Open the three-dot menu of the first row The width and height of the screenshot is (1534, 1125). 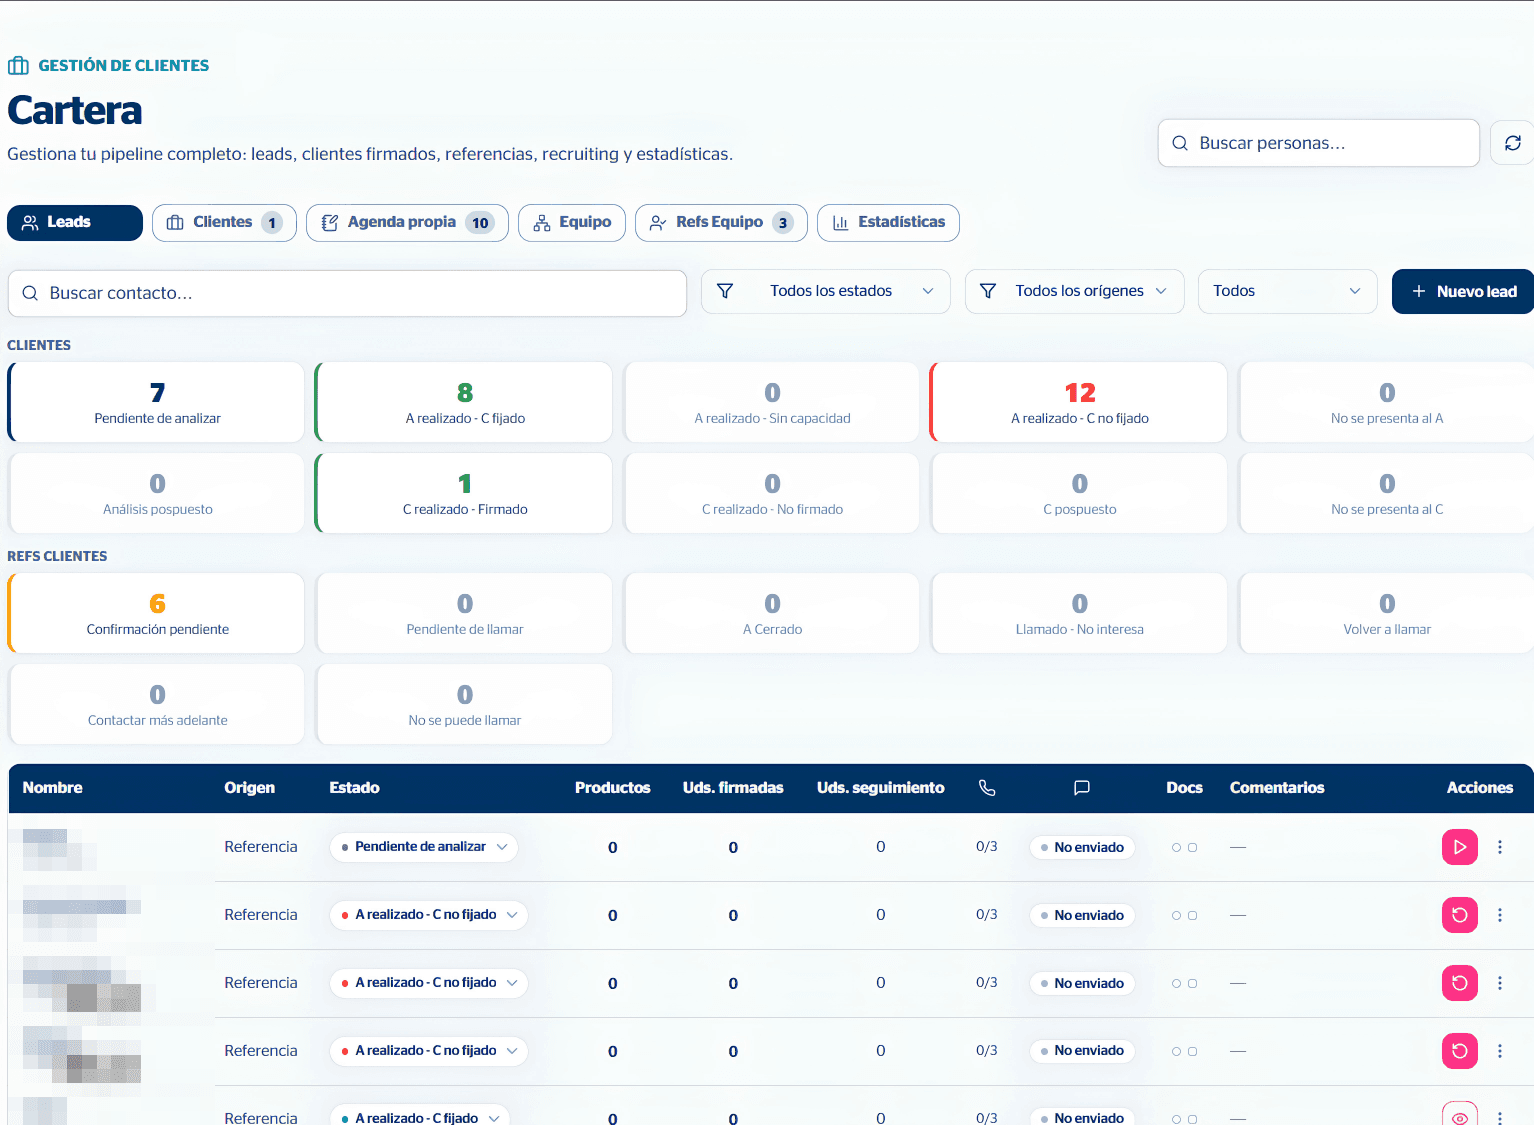[x=1500, y=847]
